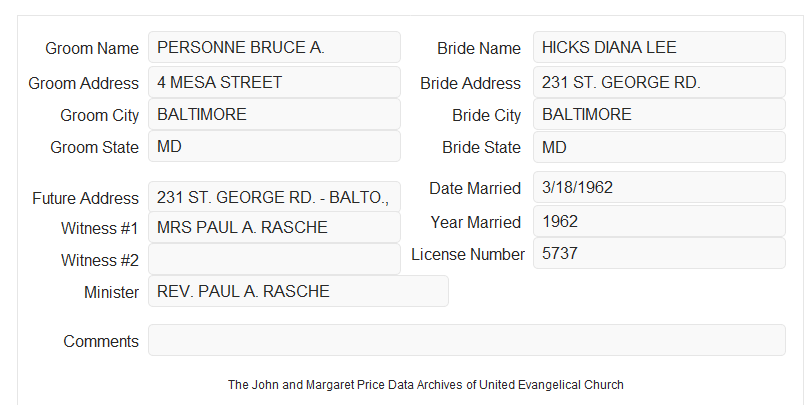The width and height of the screenshot is (805, 405).
Task: Click the Bride Address field
Action: coord(659,82)
